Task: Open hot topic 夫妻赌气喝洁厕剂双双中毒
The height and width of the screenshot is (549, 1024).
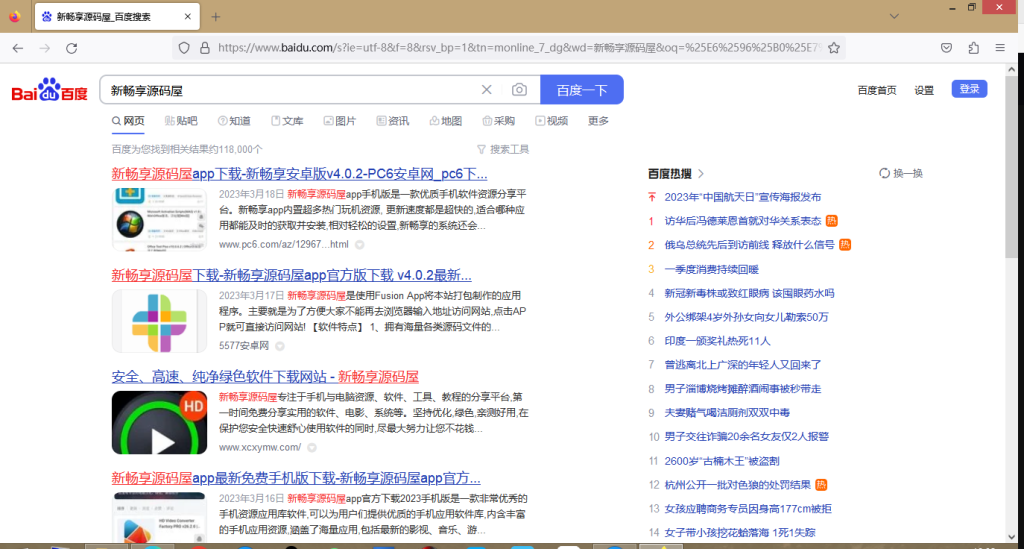Action: click(727, 413)
